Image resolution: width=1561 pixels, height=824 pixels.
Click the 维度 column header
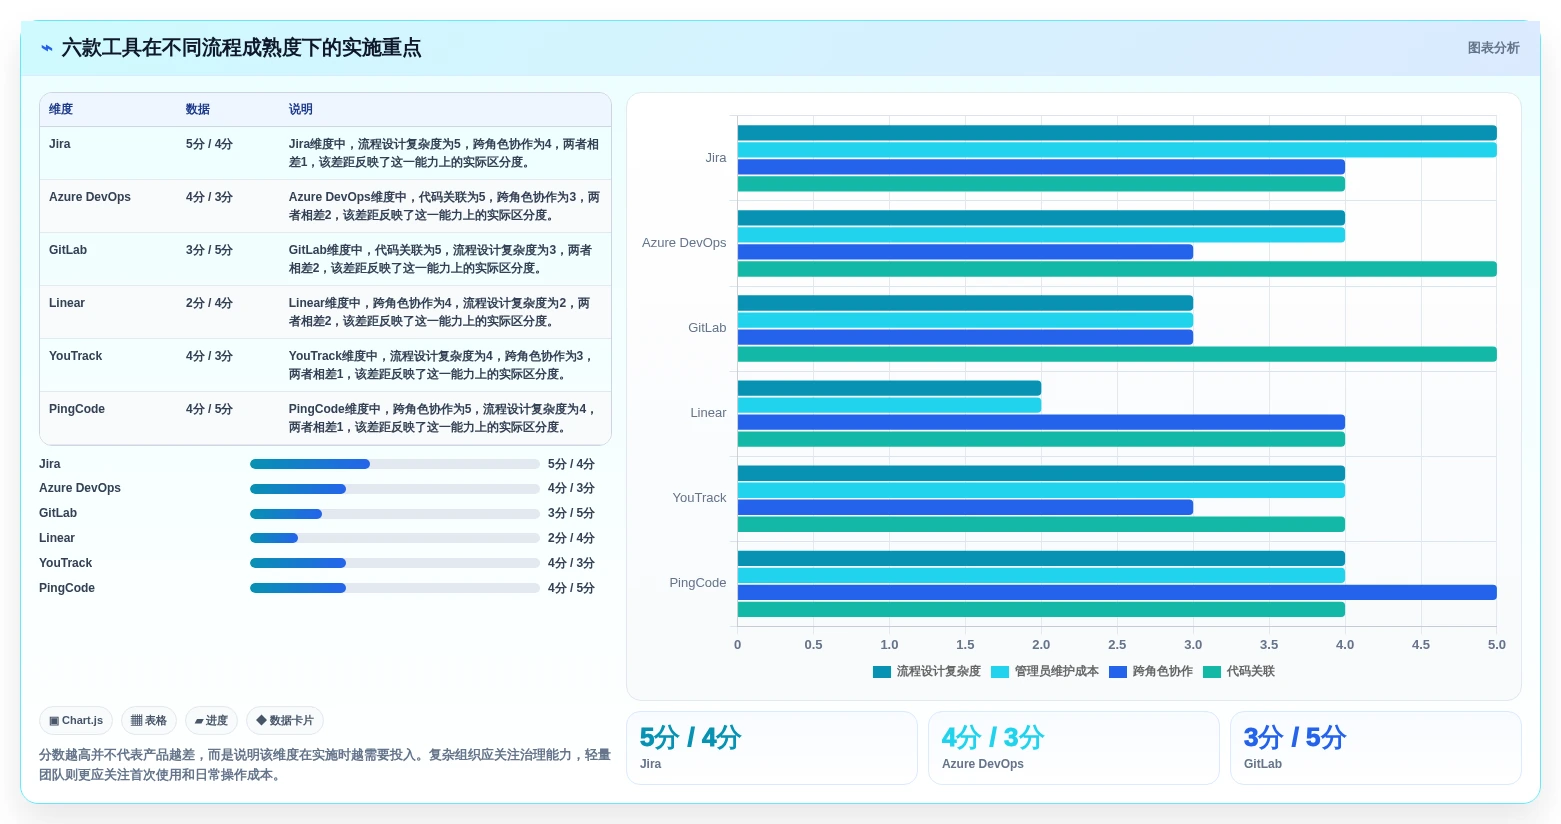[61, 109]
